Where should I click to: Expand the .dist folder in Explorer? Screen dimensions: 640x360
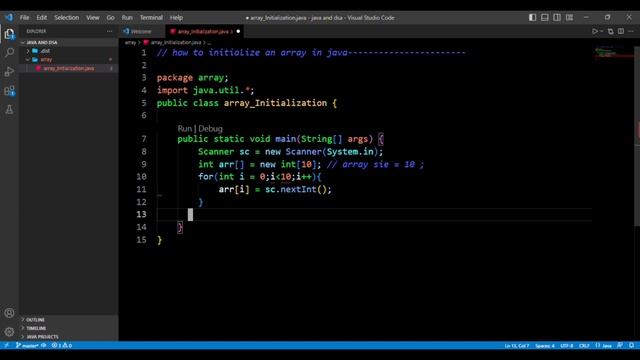[x=69, y=51]
